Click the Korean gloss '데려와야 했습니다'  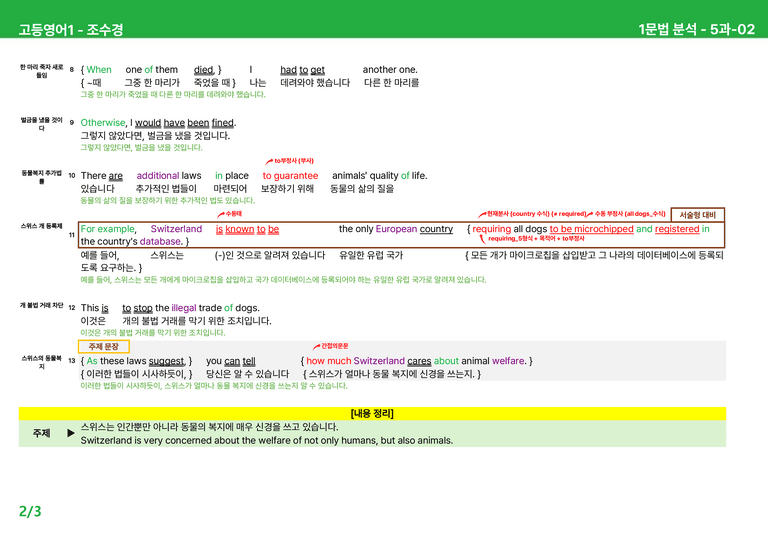pyautogui.click(x=315, y=83)
